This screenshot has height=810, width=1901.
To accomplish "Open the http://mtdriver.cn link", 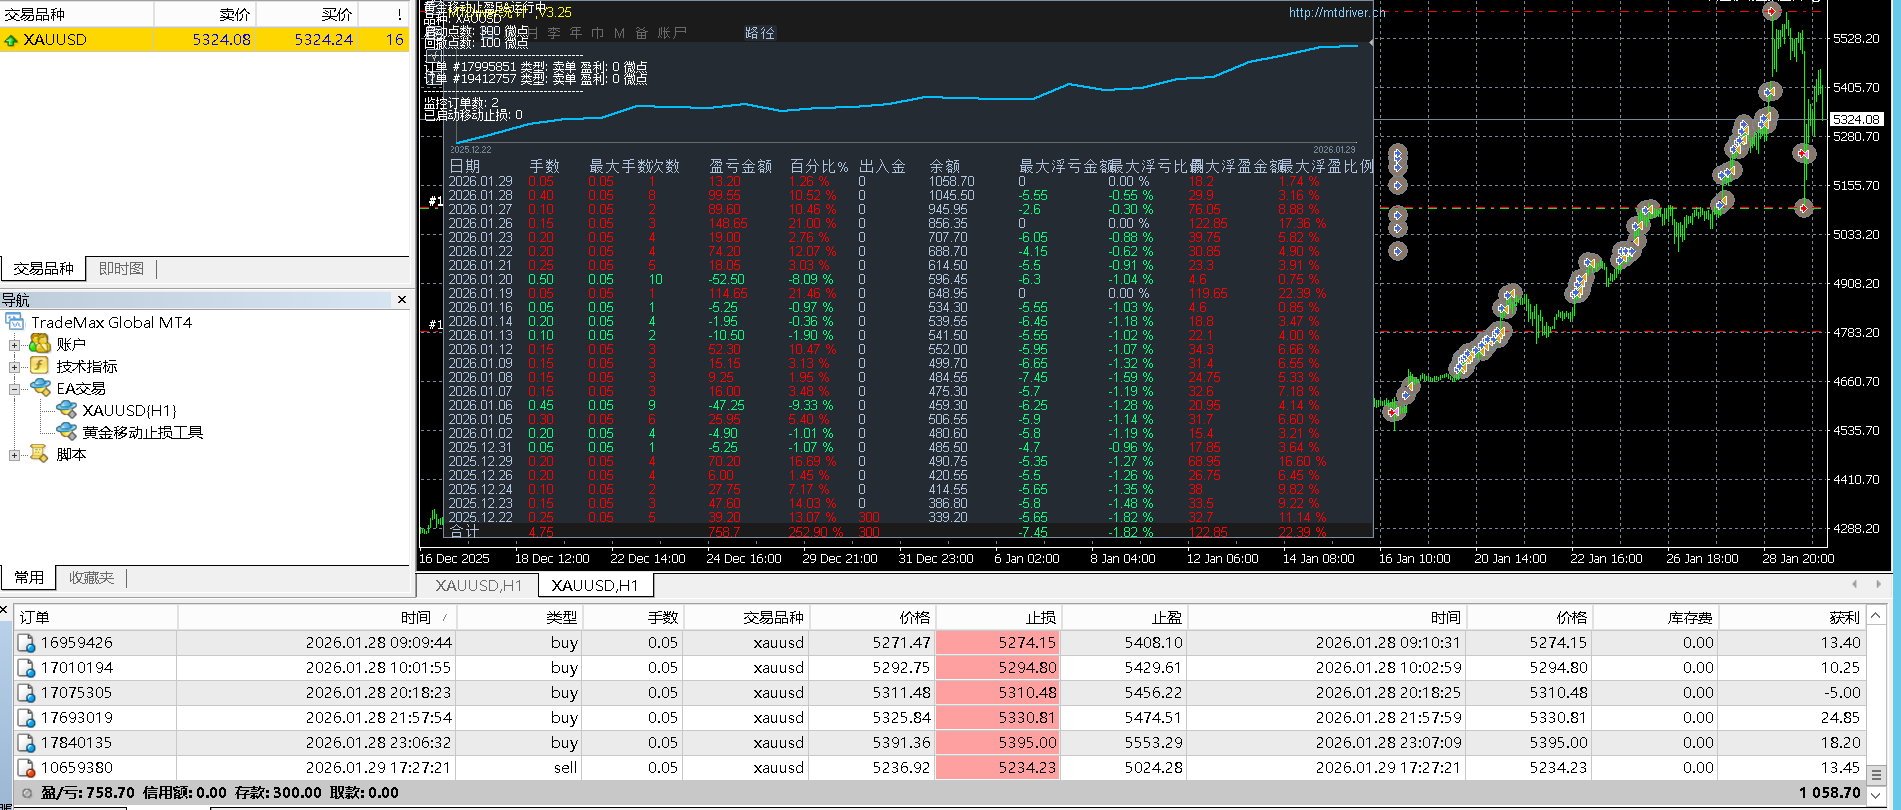I will point(1337,13).
